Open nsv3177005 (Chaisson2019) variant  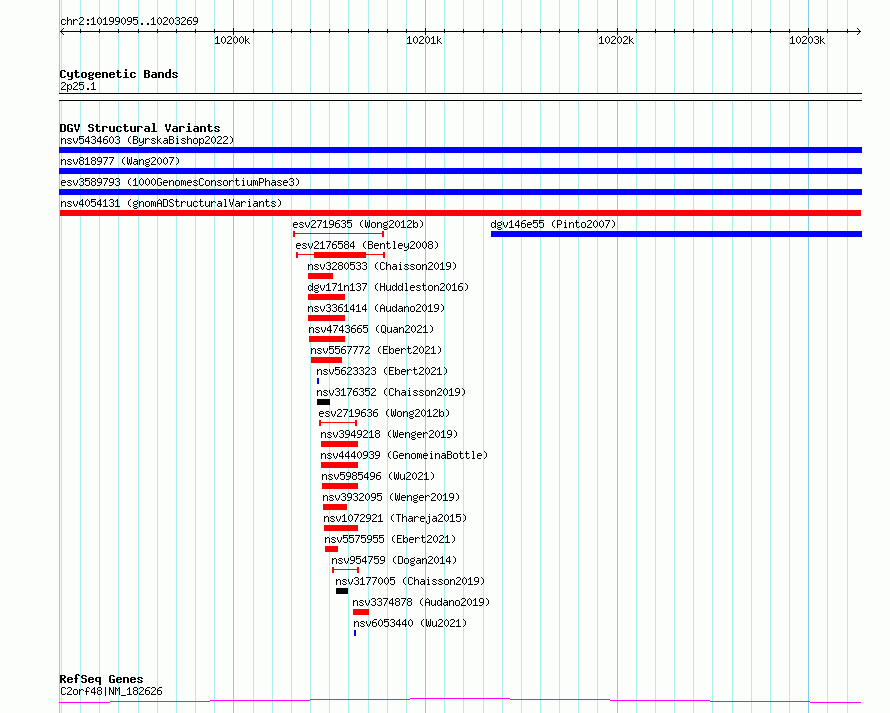coord(410,581)
